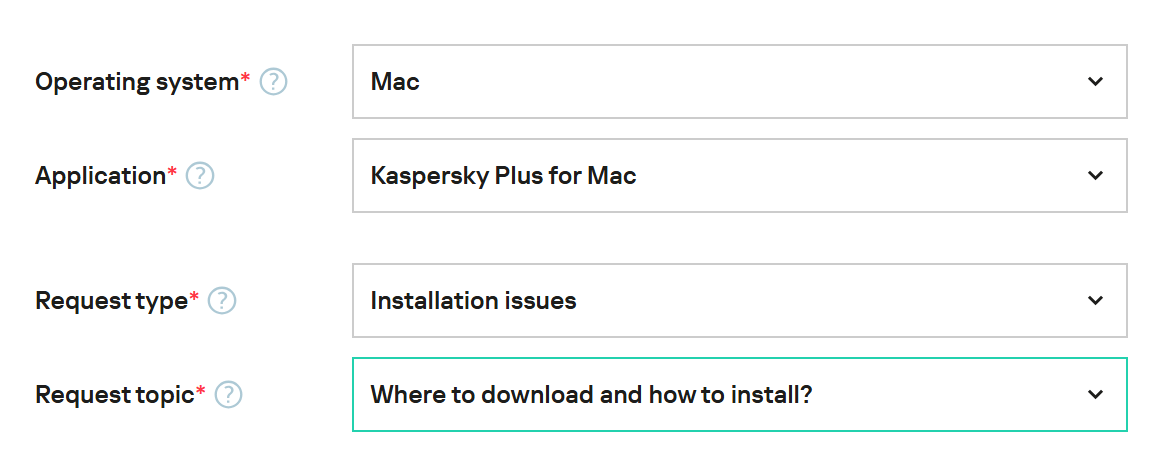1161x473 pixels.
Task: Click the selected value "Mac"
Action: point(395,81)
